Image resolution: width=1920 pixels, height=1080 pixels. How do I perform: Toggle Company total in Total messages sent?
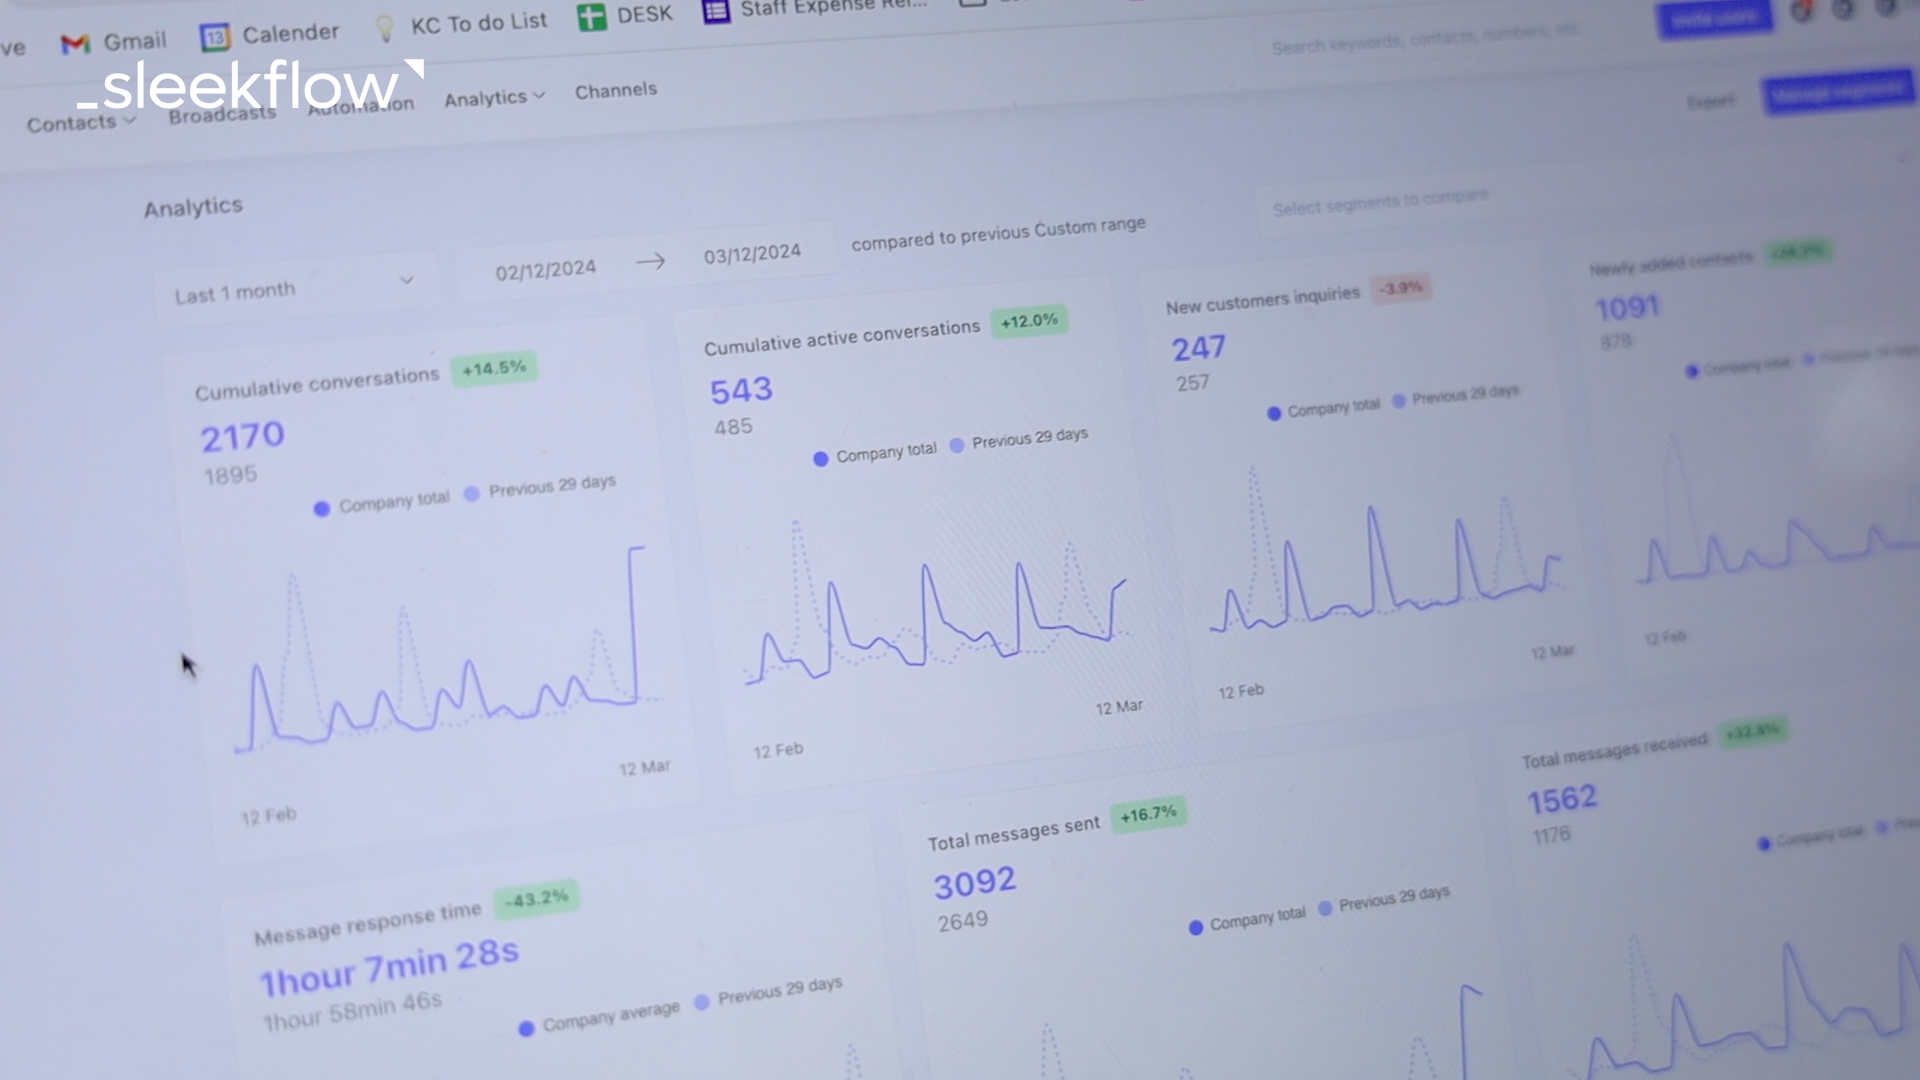point(1247,920)
